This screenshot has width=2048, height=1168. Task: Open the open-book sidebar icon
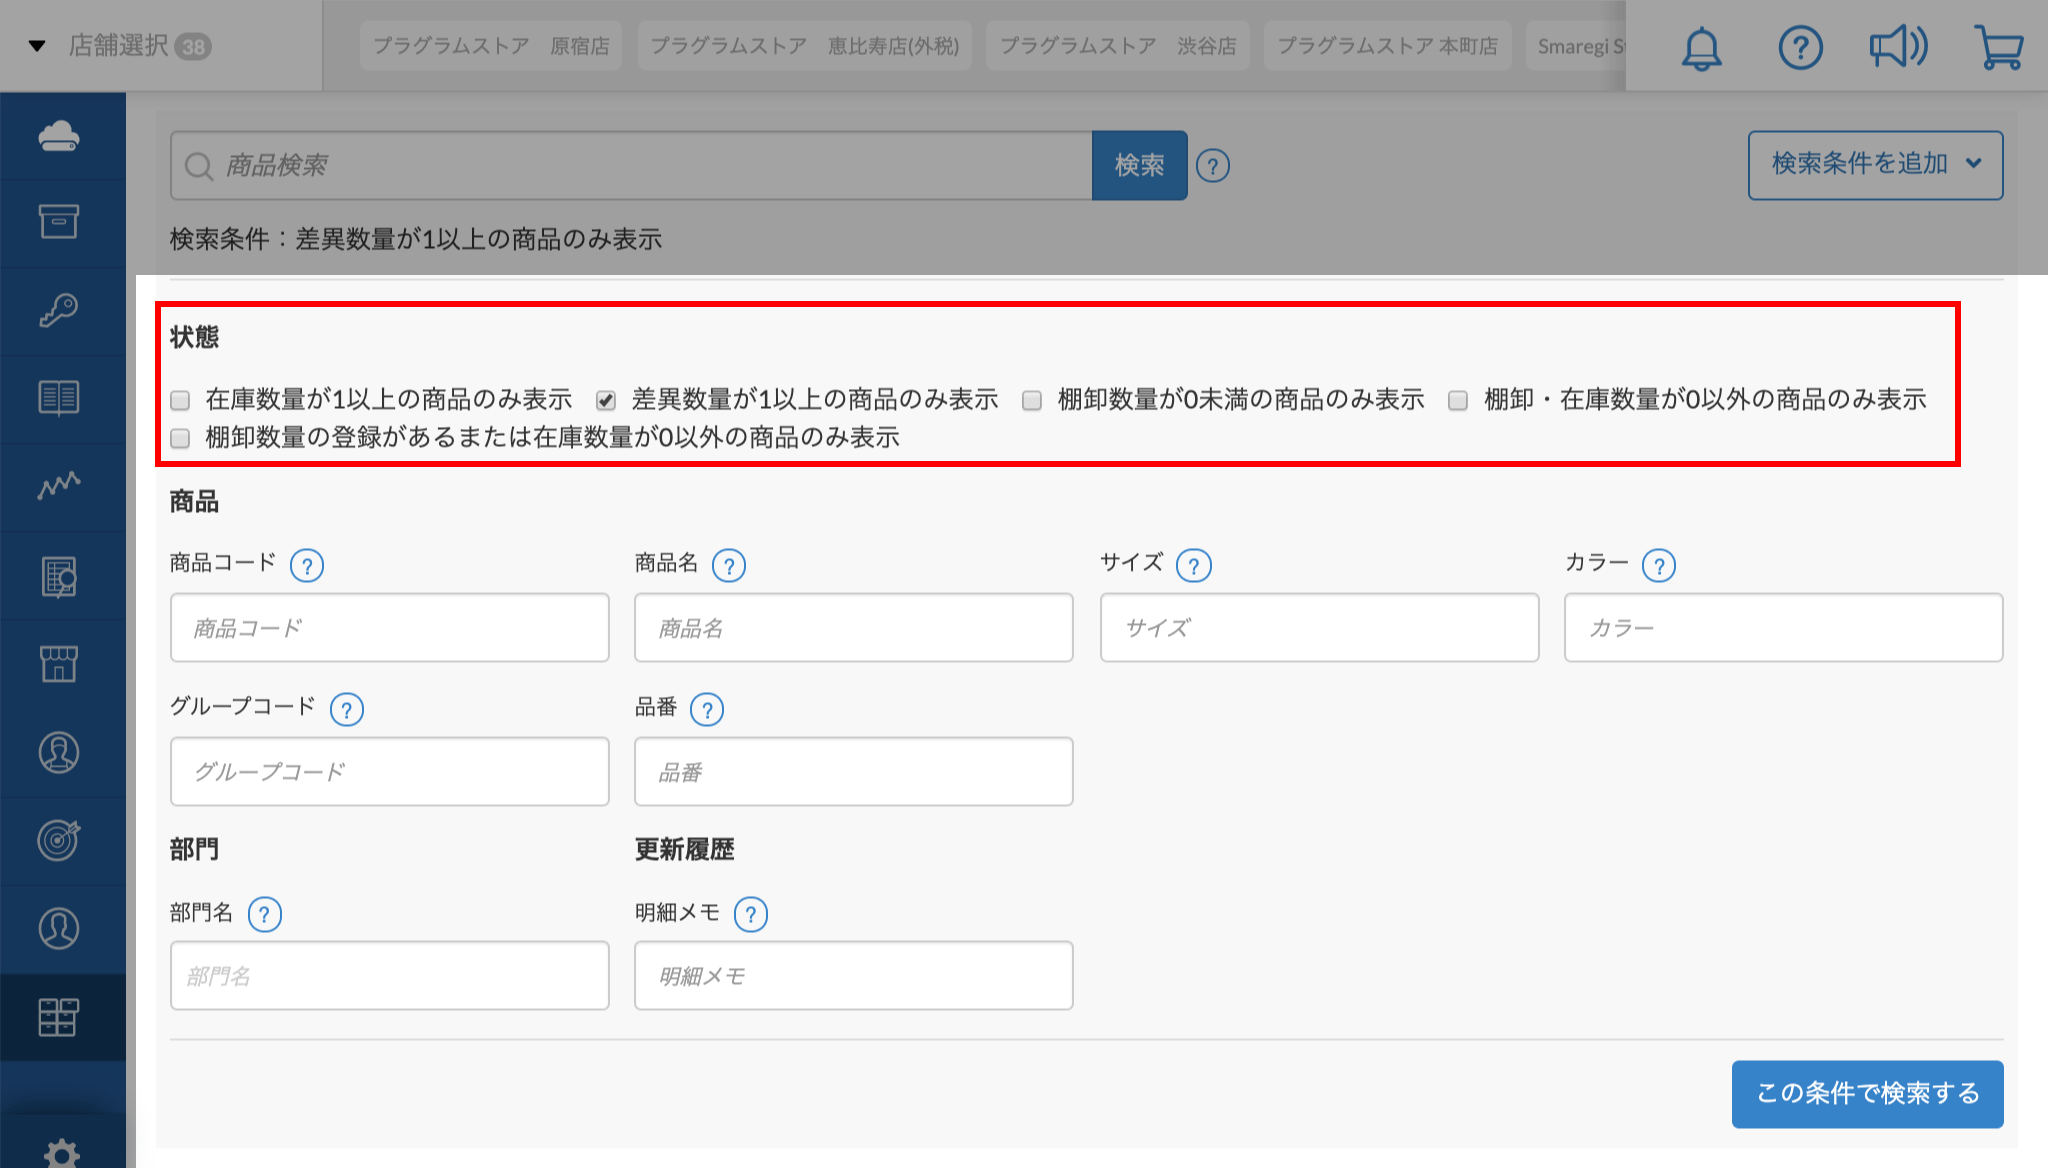pos(59,398)
